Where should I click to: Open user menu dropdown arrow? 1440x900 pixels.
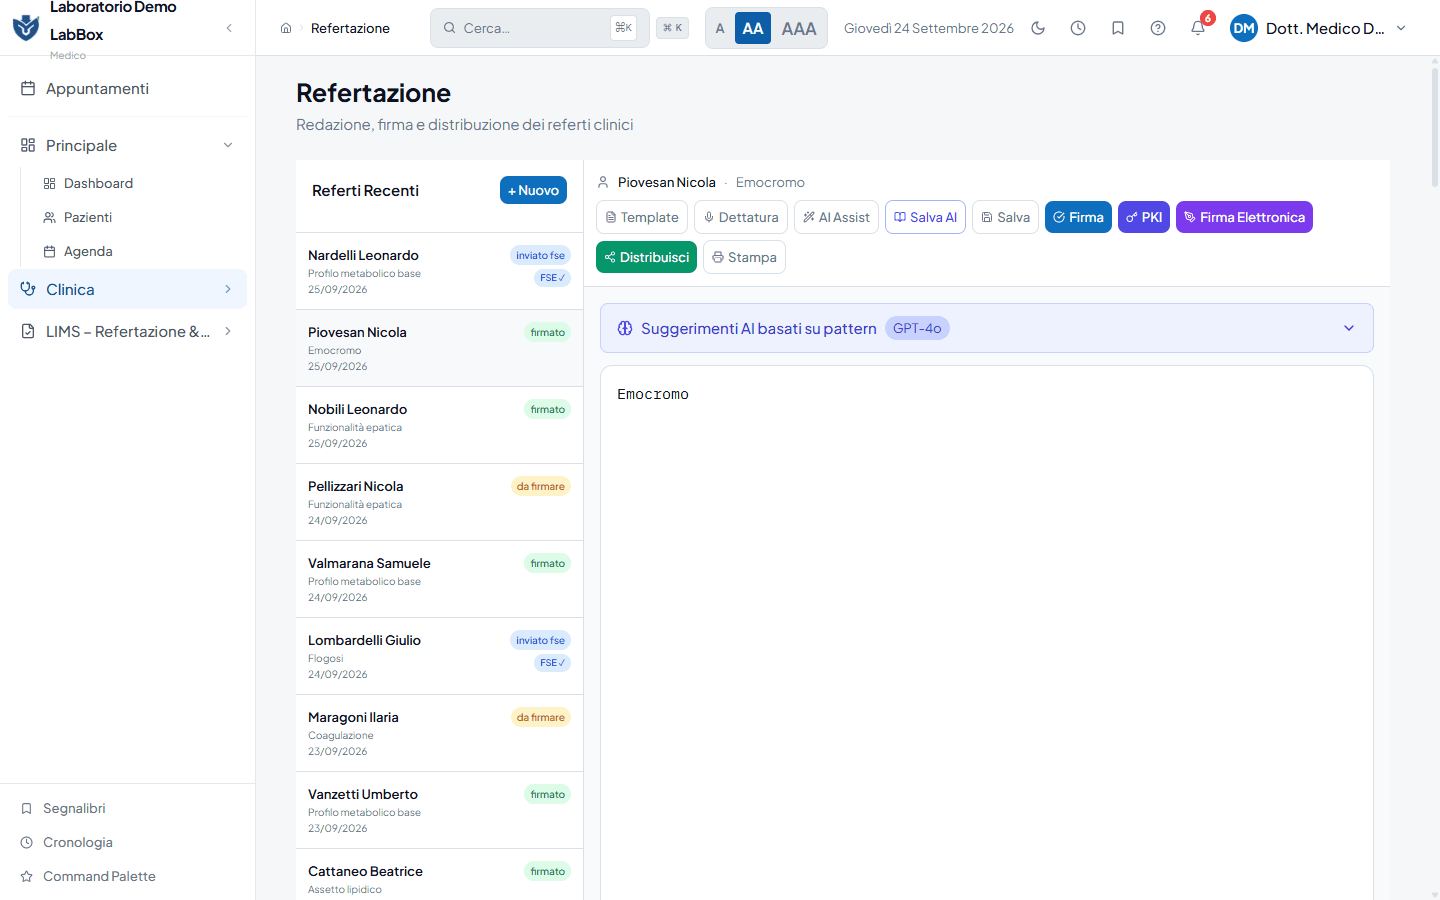coord(1401,28)
